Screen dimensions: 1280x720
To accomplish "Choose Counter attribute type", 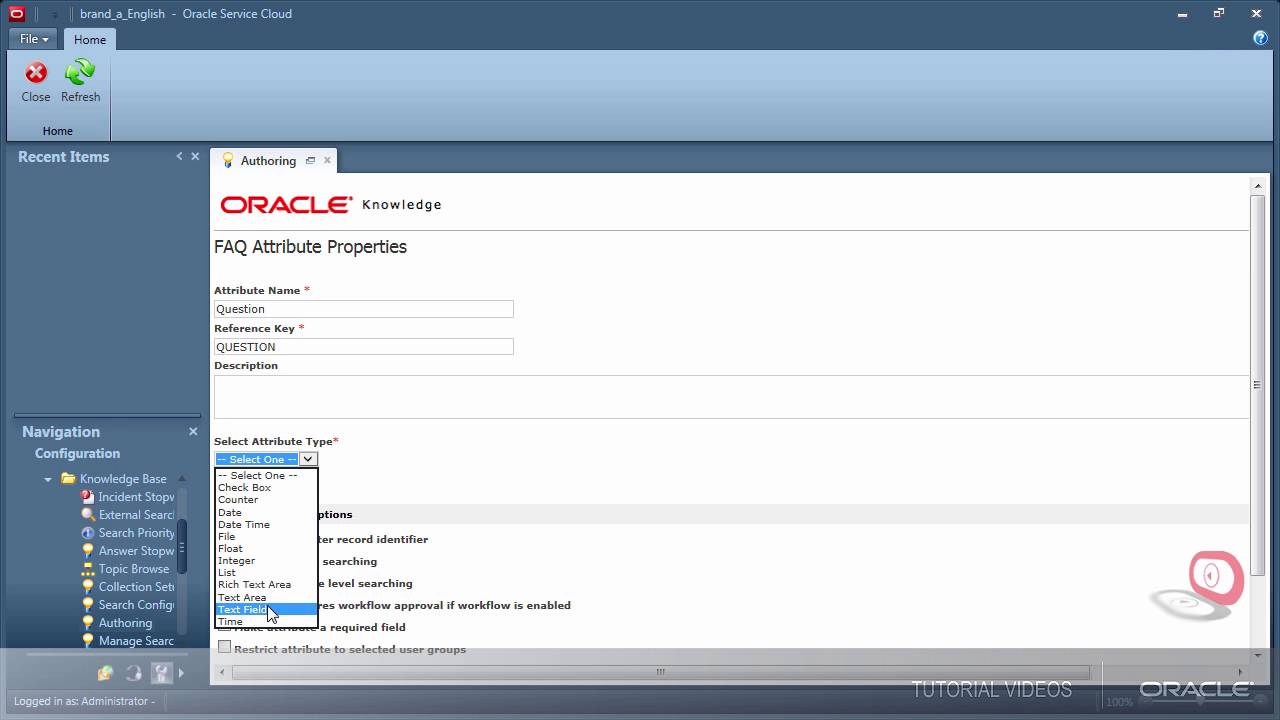I will pyautogui.click(x=266, y=499).
